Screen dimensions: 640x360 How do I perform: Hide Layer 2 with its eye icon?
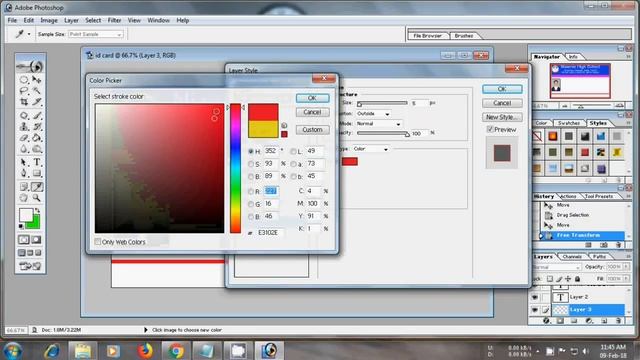[535, 297]
